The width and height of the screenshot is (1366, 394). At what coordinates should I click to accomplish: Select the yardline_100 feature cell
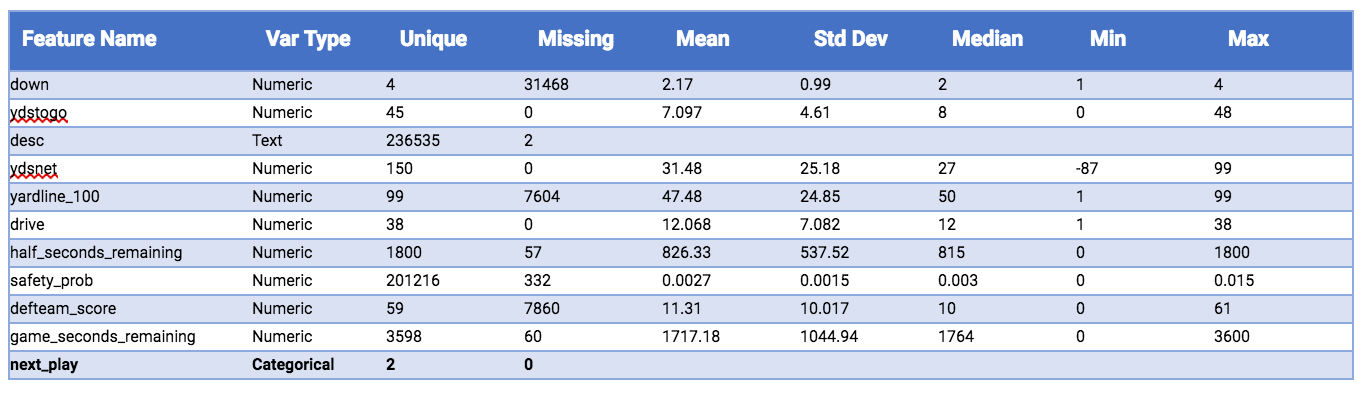point(54,197)
